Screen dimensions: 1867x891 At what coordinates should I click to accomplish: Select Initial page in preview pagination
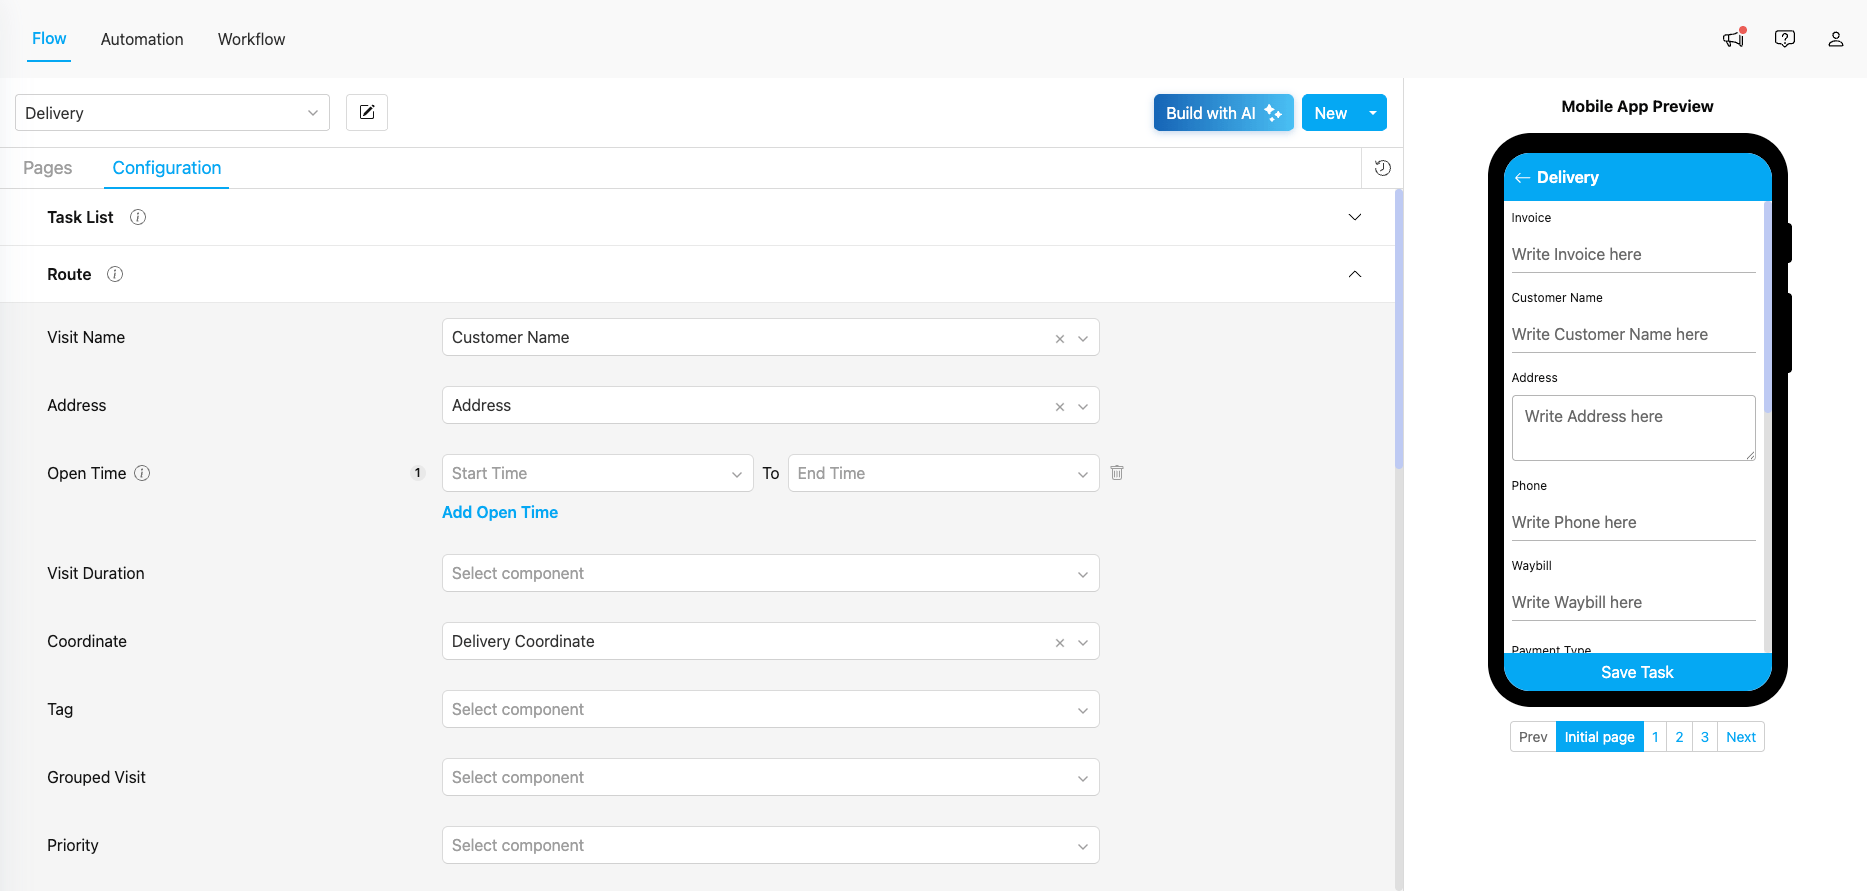click(x=1599, y=737)
